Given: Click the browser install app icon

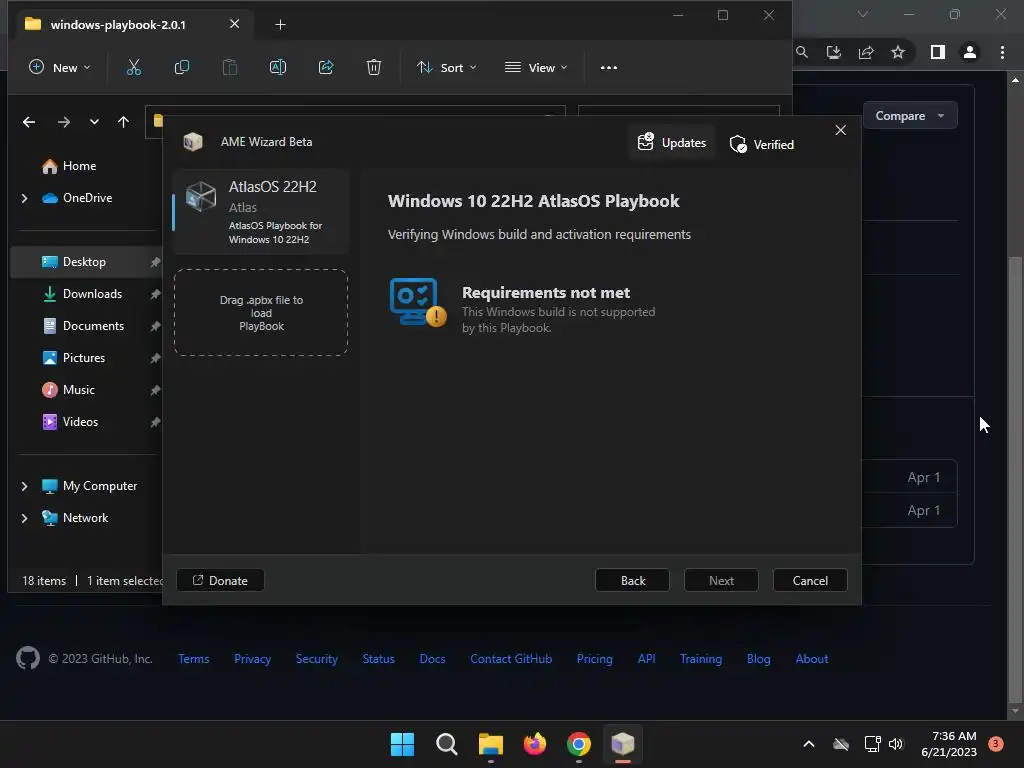Looking at the screenshot, I should [833, 52].
